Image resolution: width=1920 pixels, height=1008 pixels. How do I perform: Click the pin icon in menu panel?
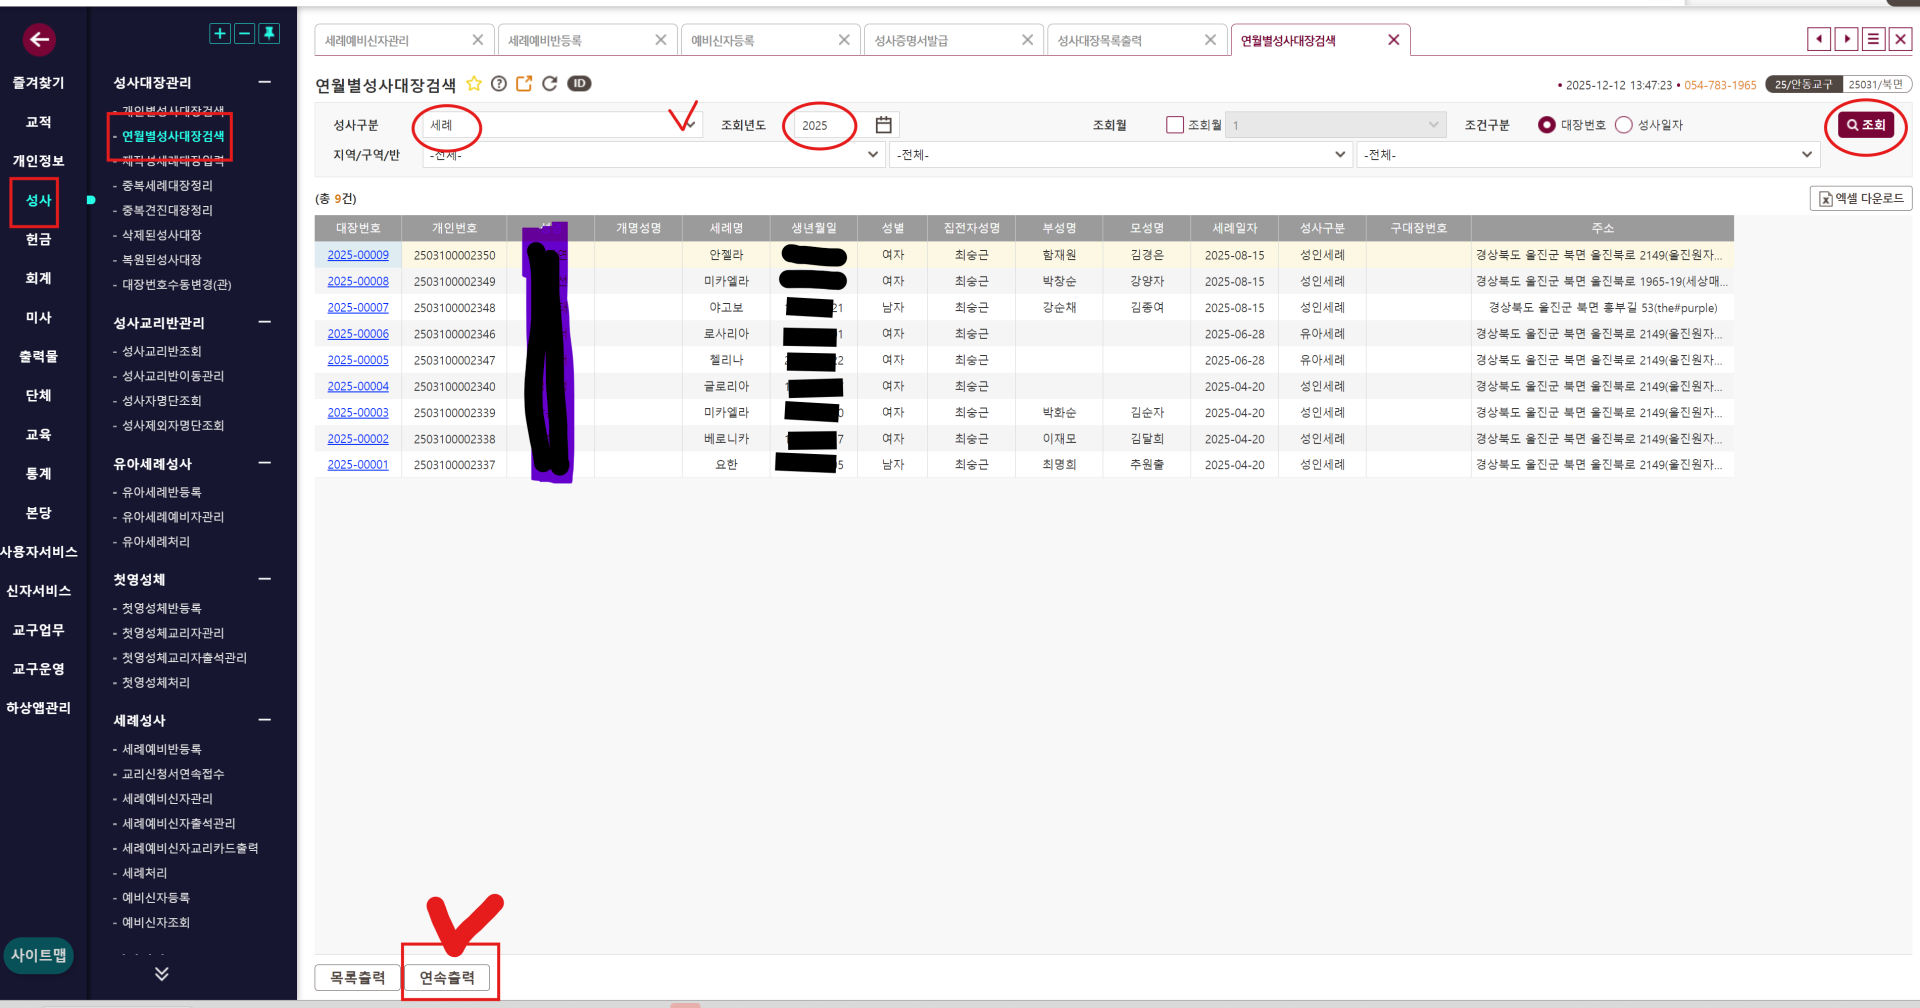click(269, 34)
